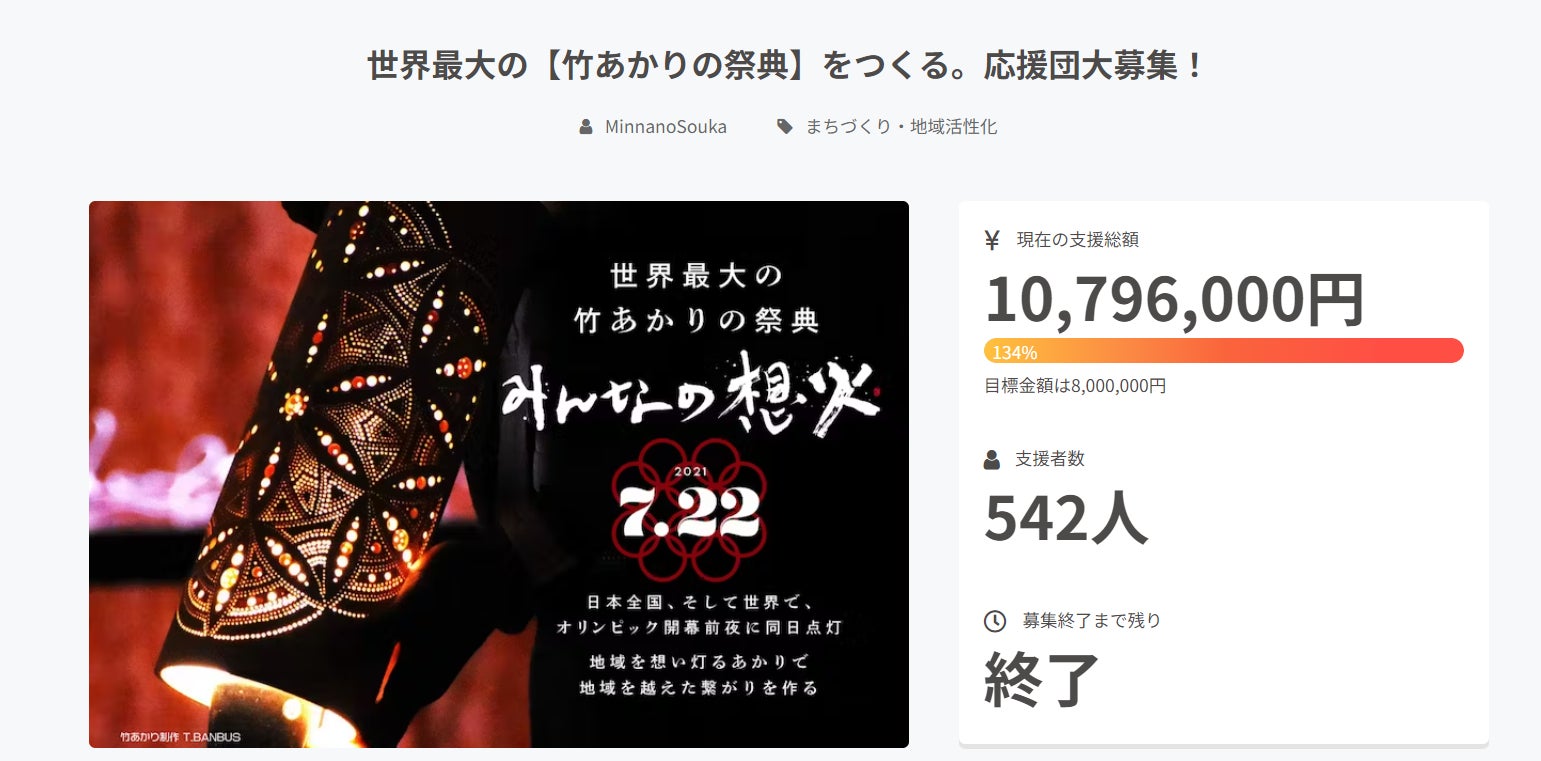Click the 支援者数 label
1541x761 pixels.
tap(1050, 459)
